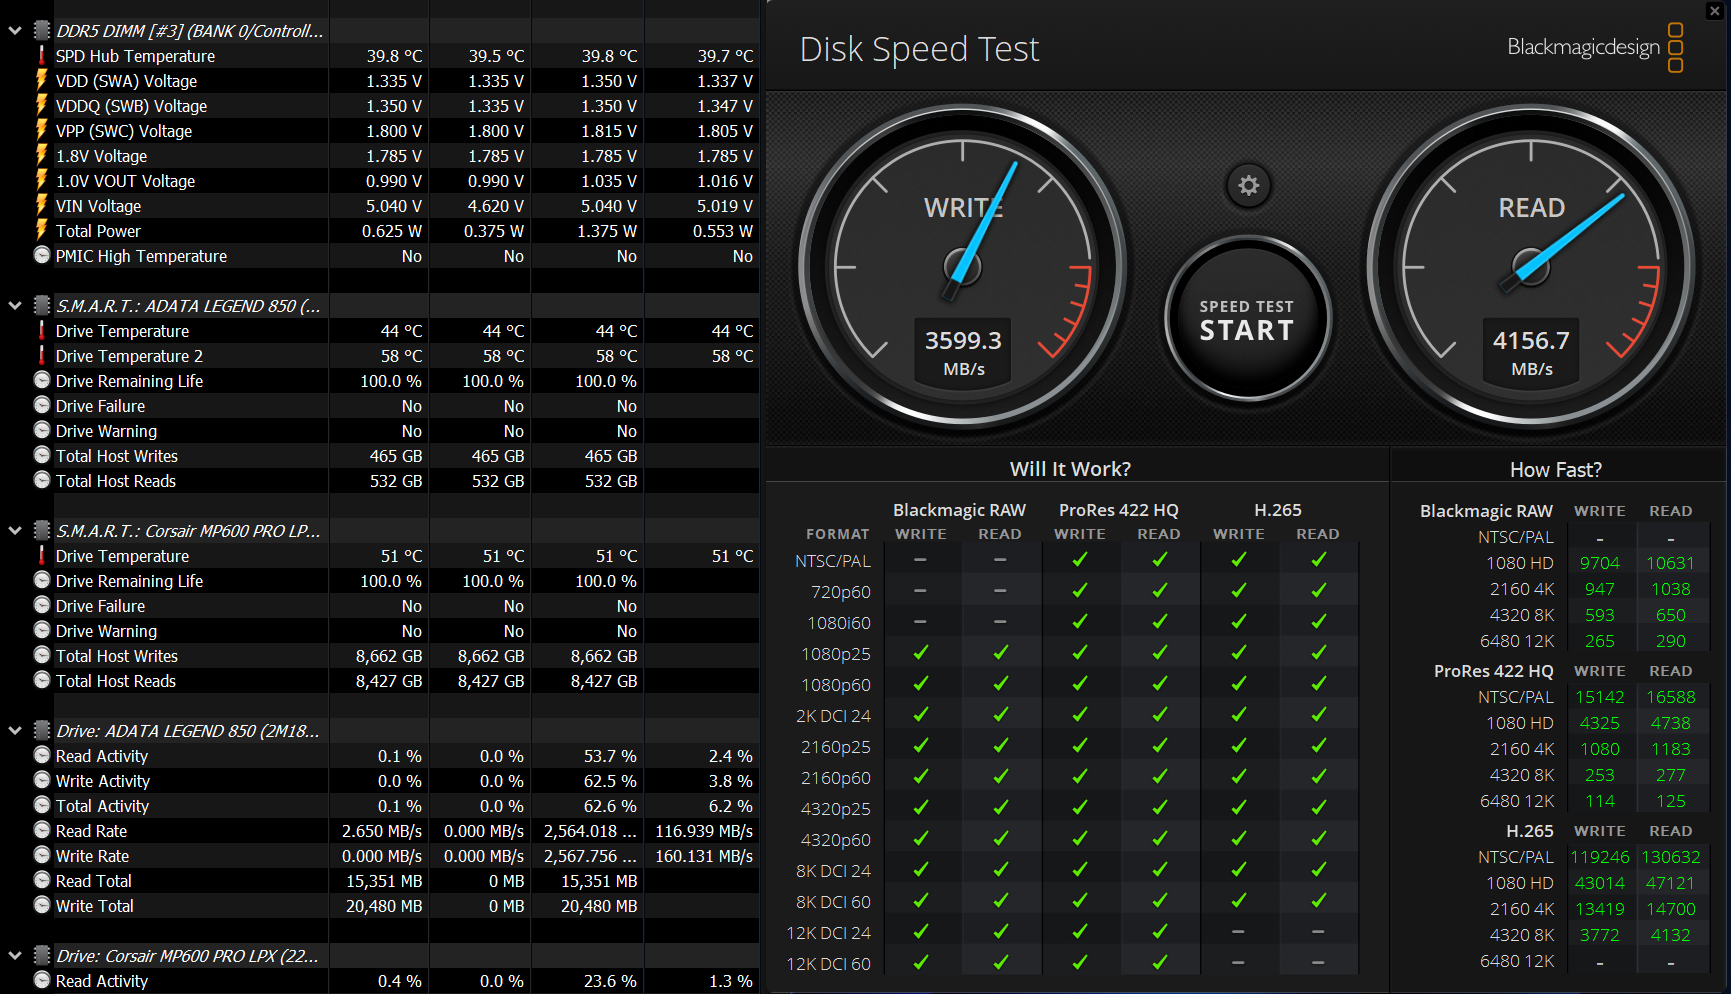Click the 116.939 MB/s Read Rate cell
Viewport: 1731px width, 994px height.
click(x=703, y=831)
